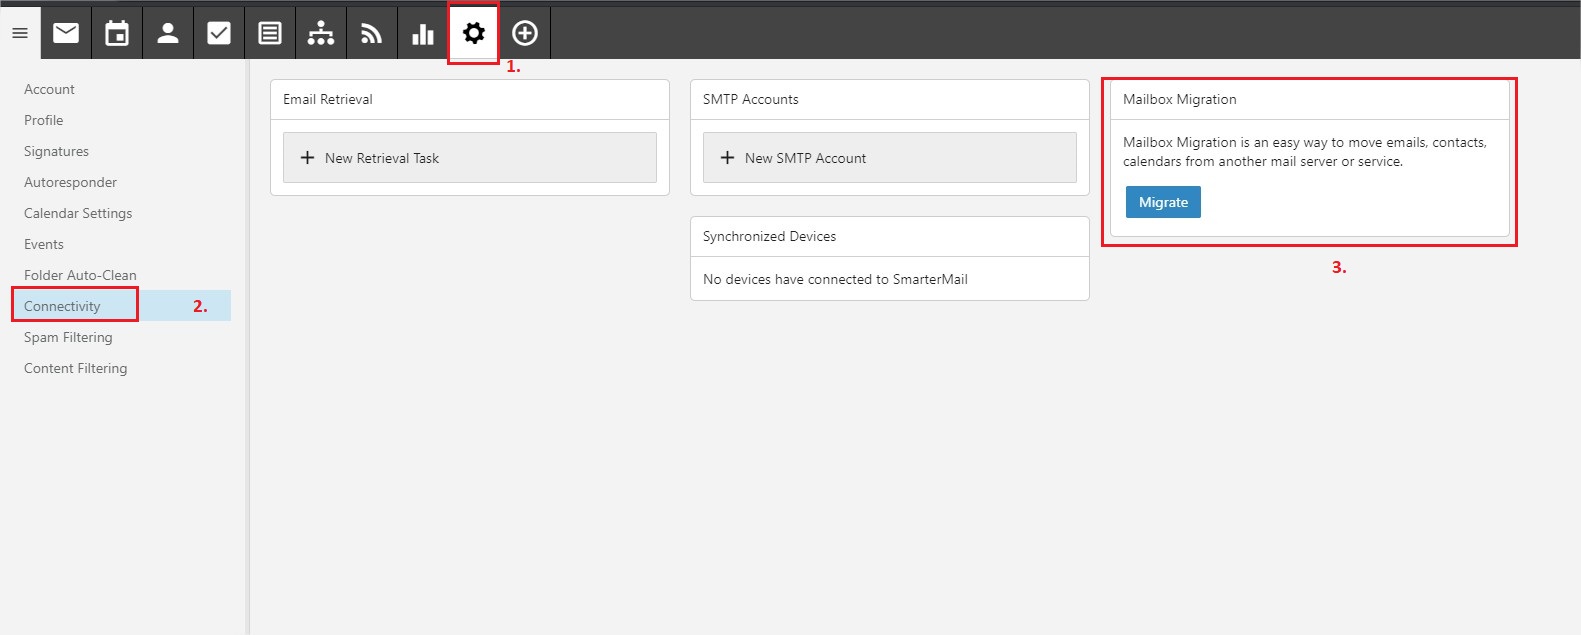Click the circled plus New icon
Screen dimensions: 1581x635
[525, 33]
